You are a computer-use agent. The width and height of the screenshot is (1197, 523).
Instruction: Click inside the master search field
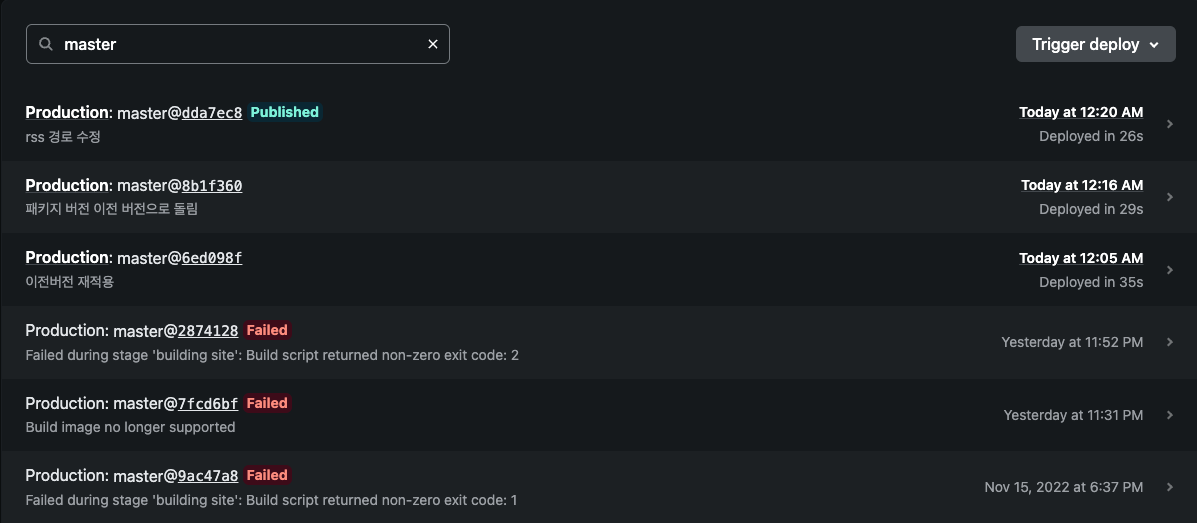(237, 44)
